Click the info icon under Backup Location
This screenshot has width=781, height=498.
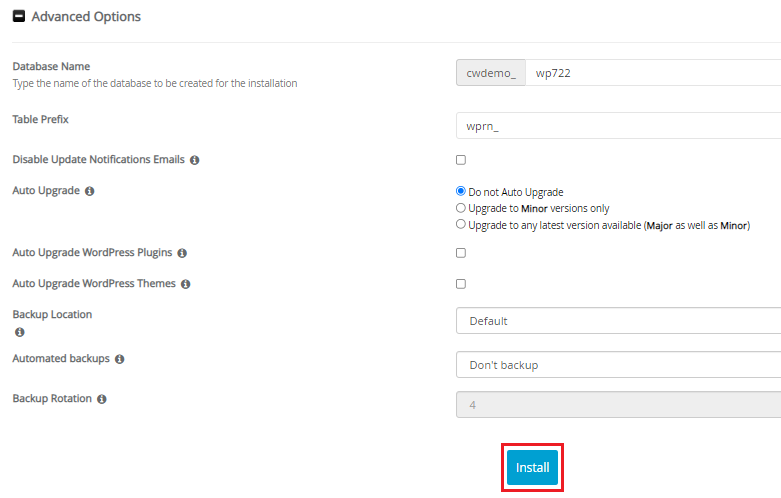point(19,332)
